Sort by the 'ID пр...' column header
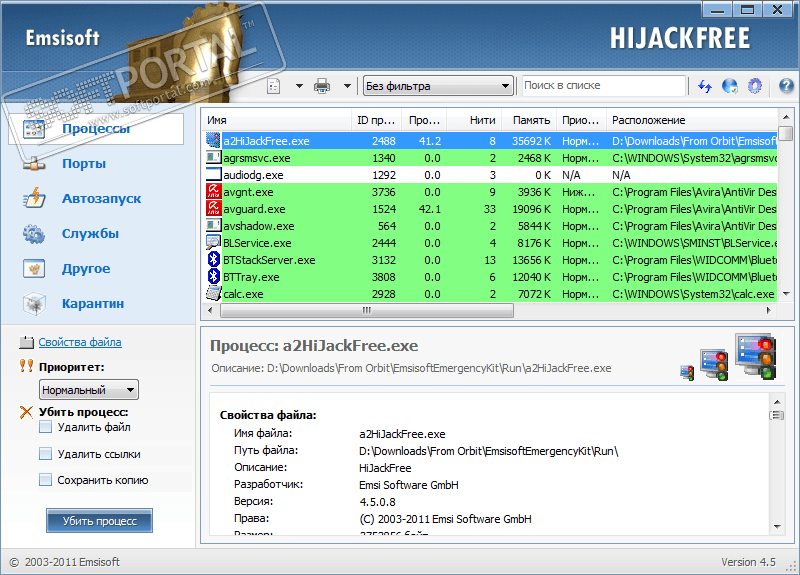 coord(377,120)
